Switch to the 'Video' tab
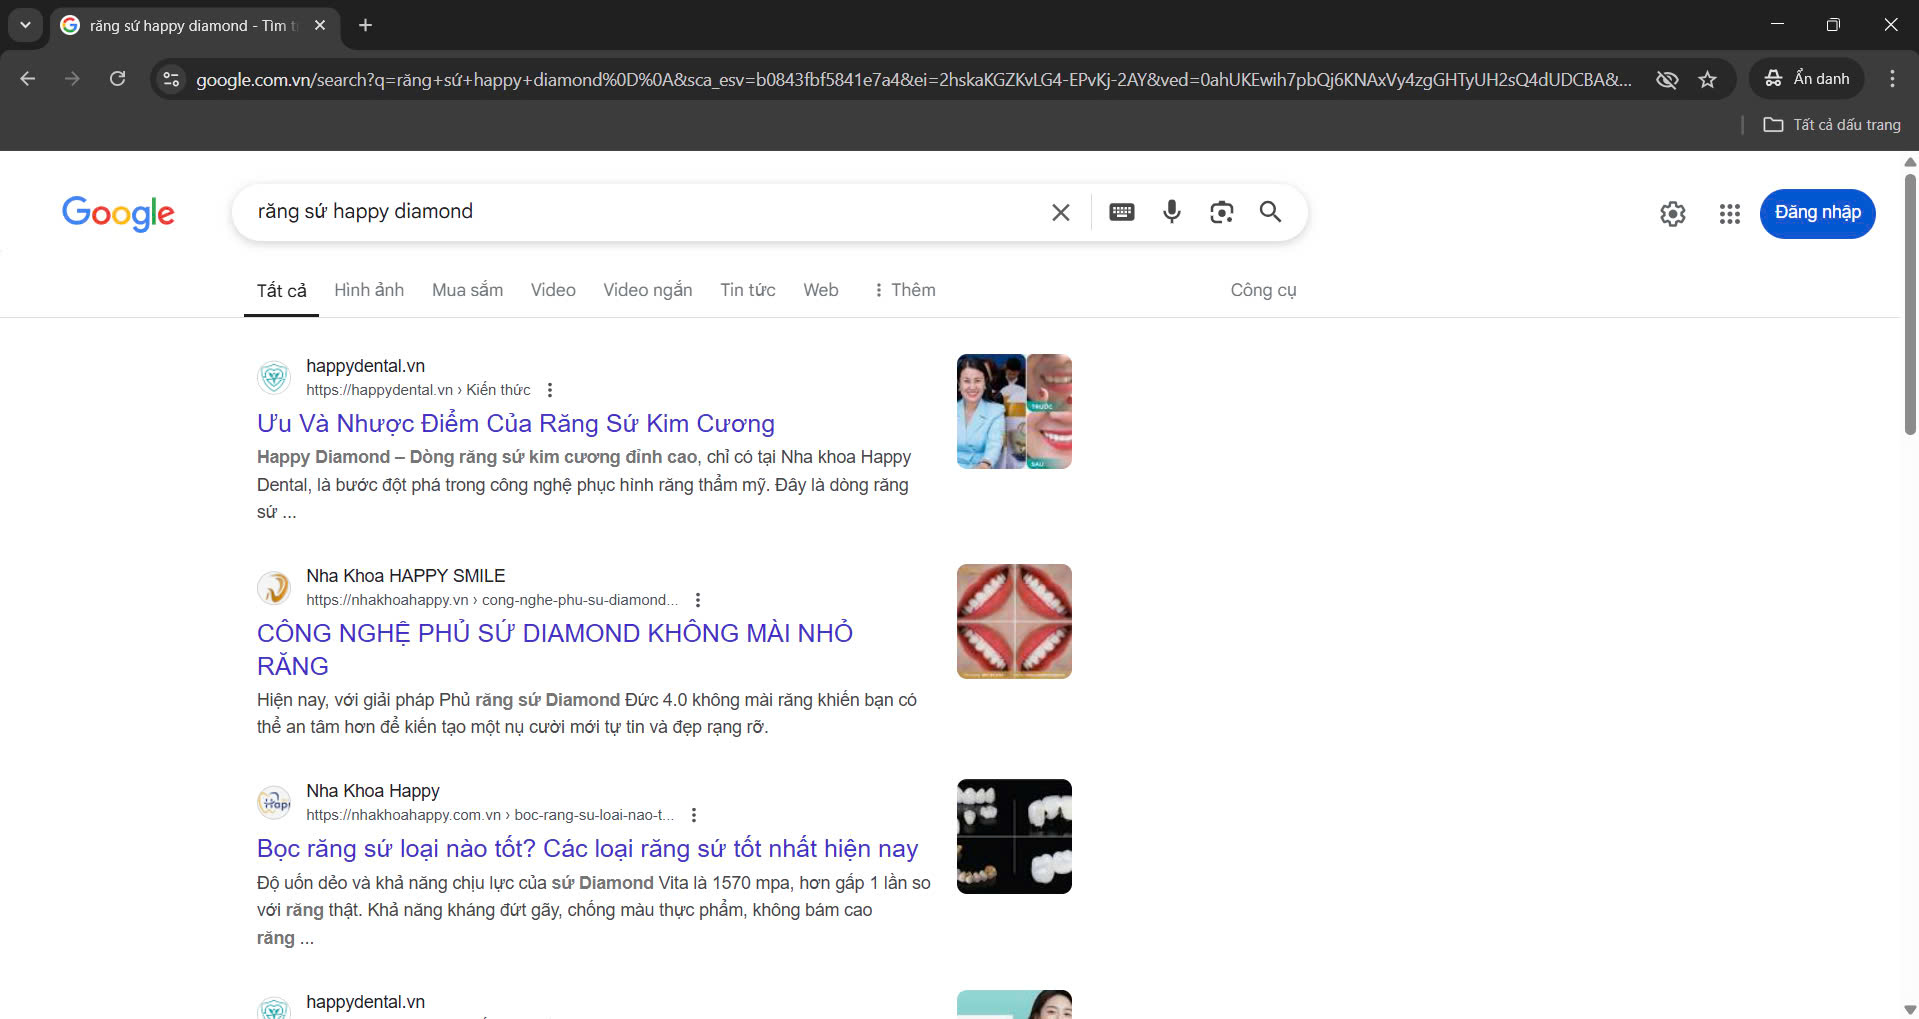 553,290
